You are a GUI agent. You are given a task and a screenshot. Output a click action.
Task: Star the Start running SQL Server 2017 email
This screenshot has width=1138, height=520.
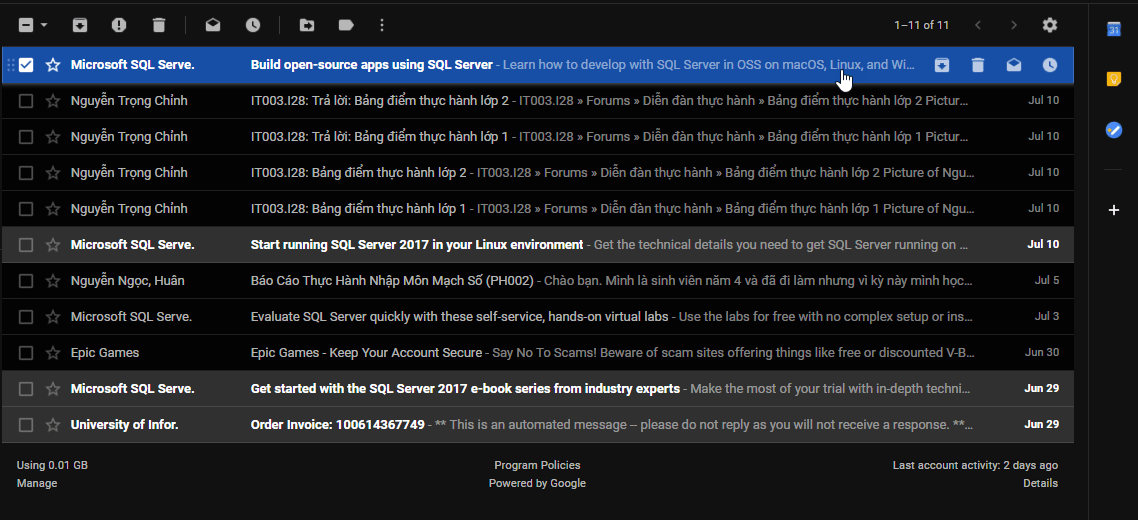(x=52, y=245)
